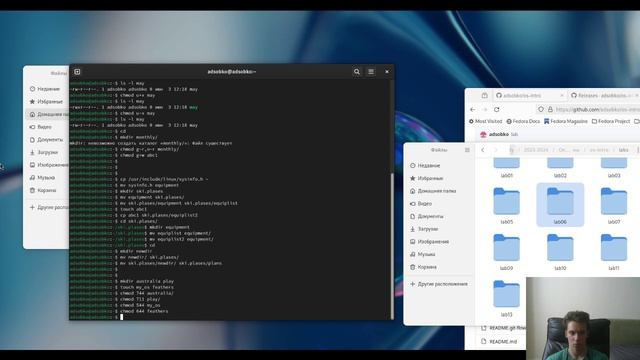The image size is (640, 360).
Task: Switch to the Releases browser tab
Action: tap(604, 96)
